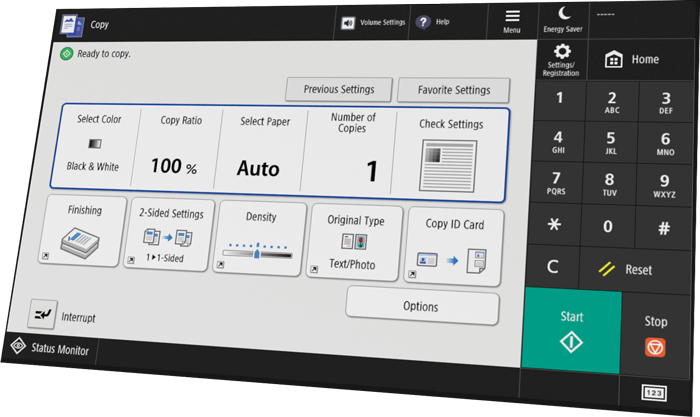700x417 pixels.
Task: Activate Energy Saver mode
Action: [x=561, y=18]
